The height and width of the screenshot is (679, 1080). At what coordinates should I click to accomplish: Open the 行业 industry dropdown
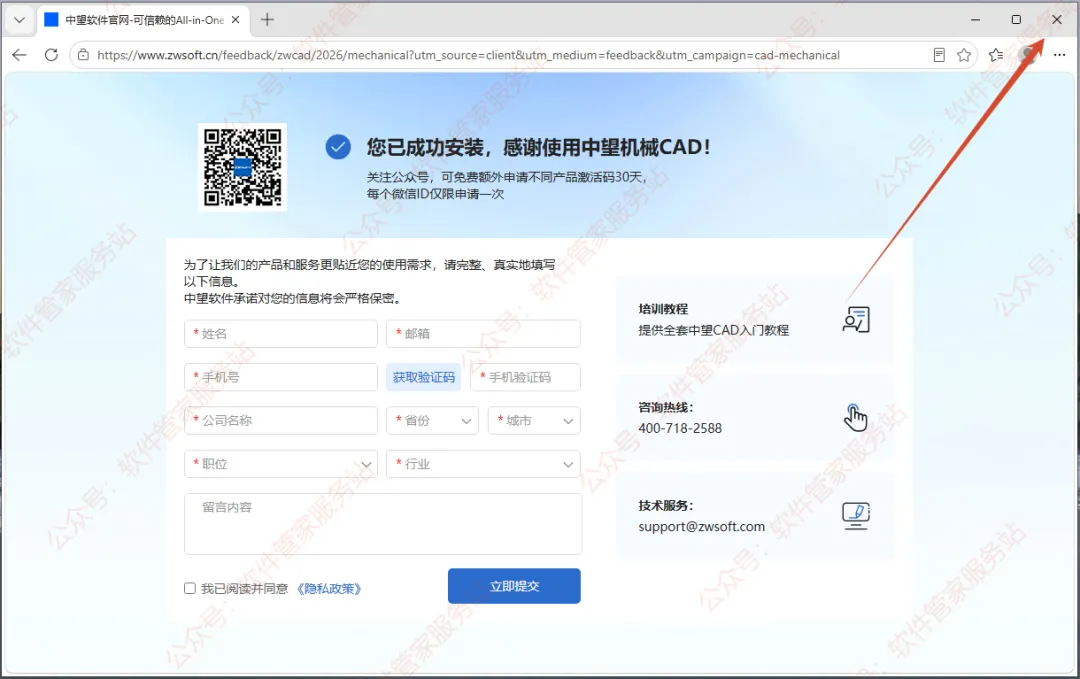point(484,464)
